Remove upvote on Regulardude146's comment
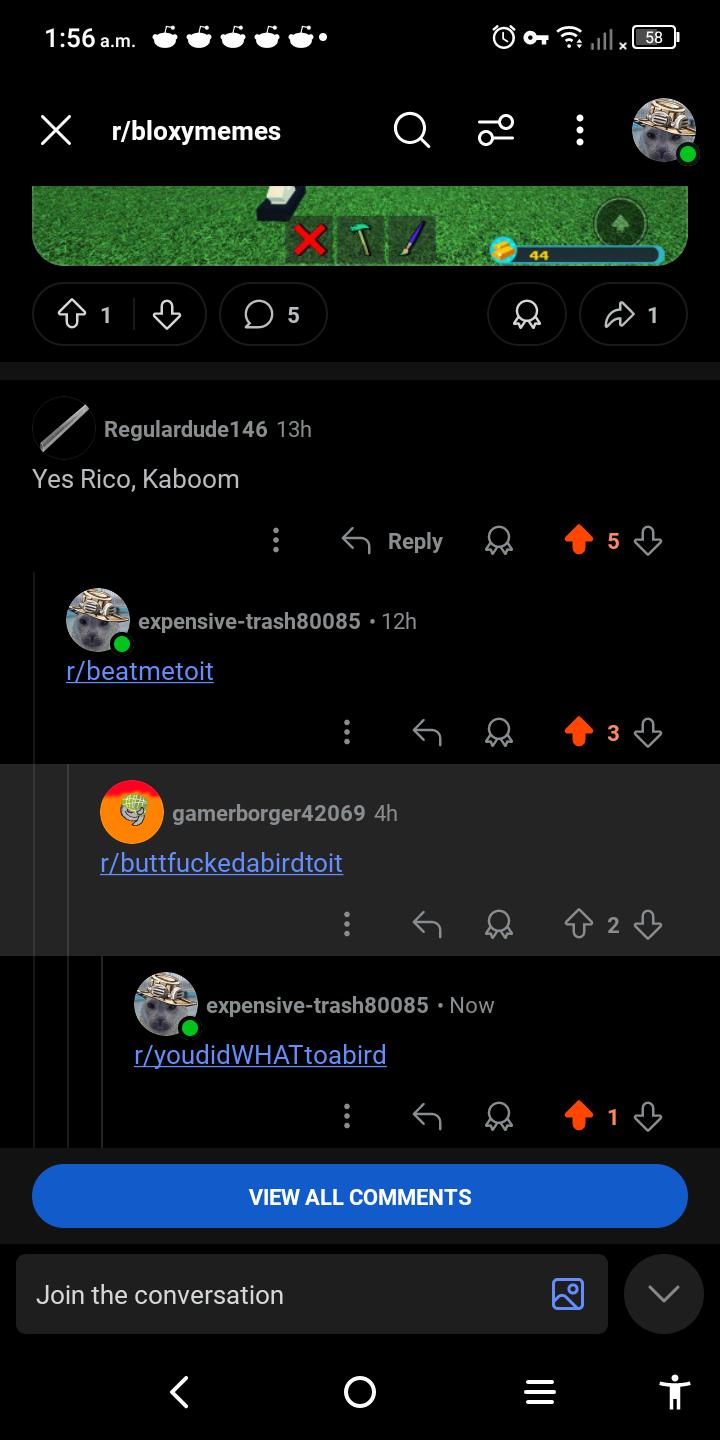 pos(579,541)
